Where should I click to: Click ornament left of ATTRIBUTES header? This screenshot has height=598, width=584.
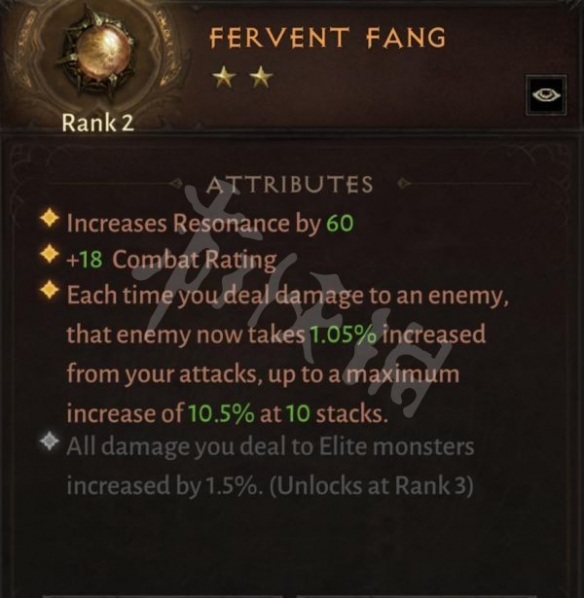176,183
